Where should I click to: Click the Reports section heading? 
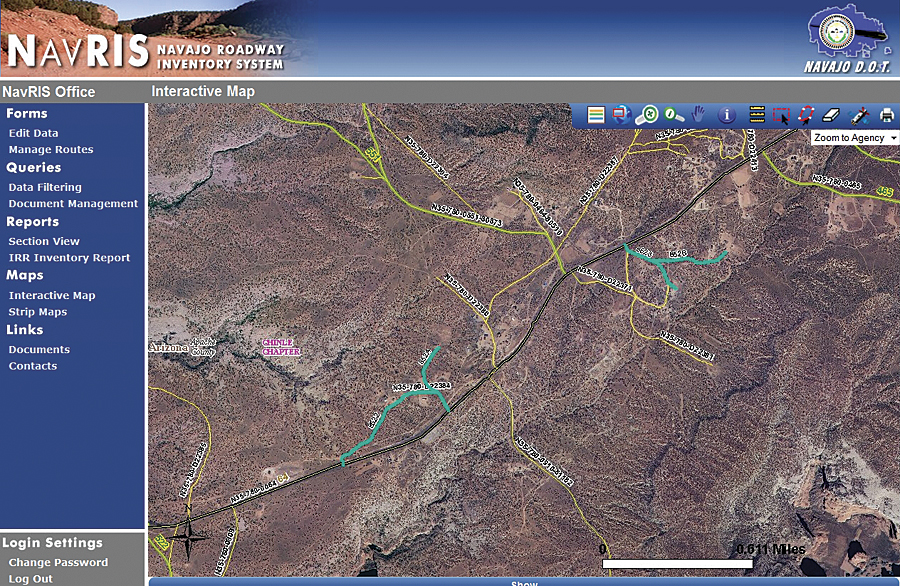tap(32, 222)
